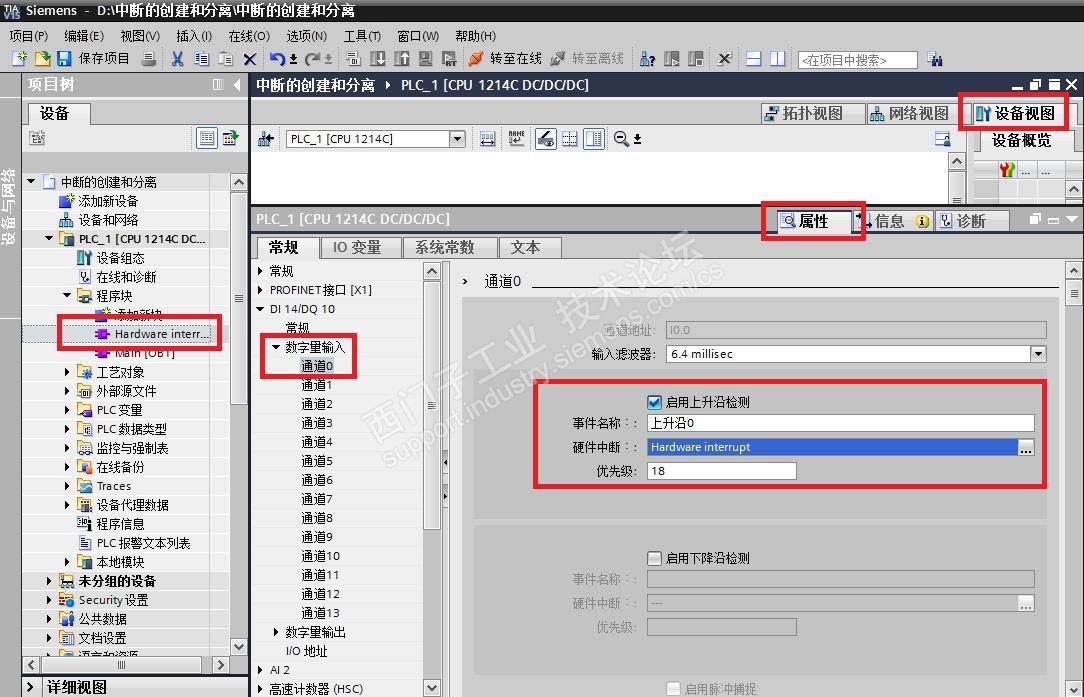Toggle 启用下降沿检测 checkbox
Image resolution: width=1084 pixels, height=697 pixels.
[654, 558]
